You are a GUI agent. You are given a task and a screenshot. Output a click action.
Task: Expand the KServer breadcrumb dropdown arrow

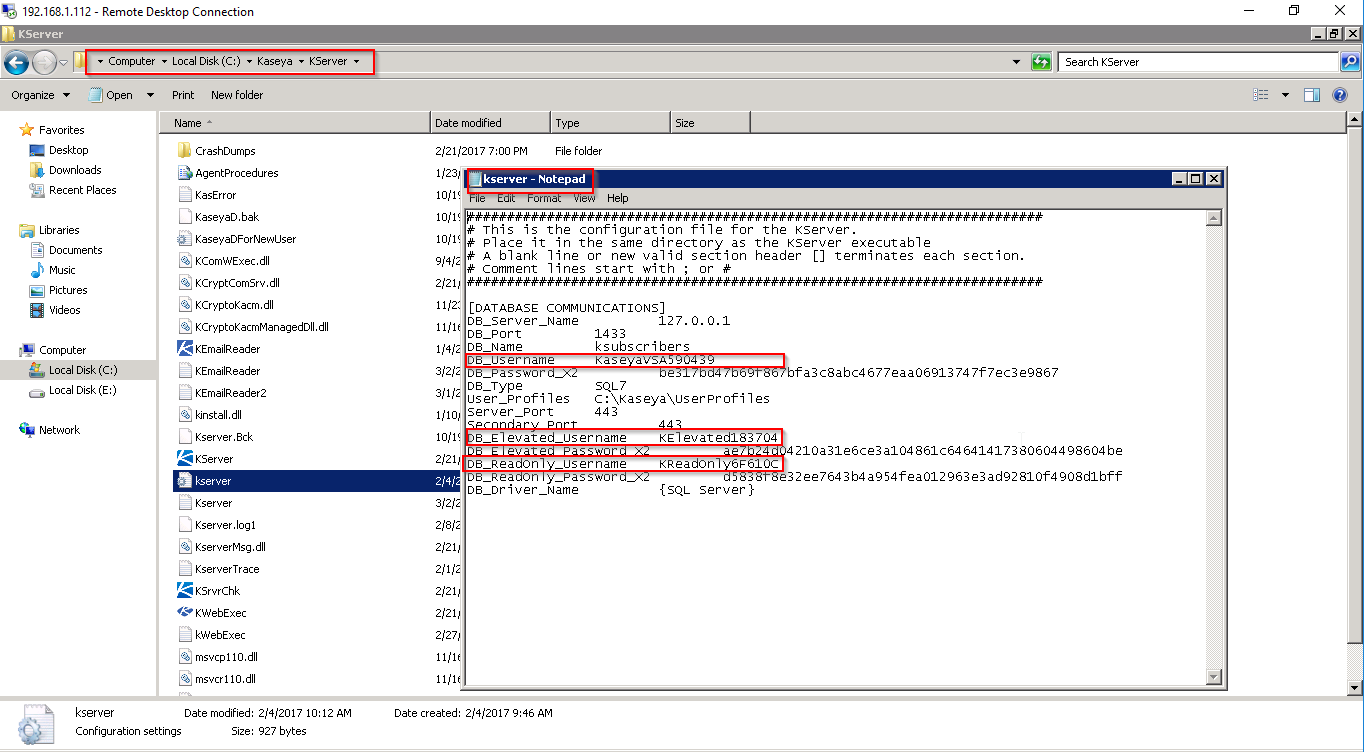tap(356, 62)
